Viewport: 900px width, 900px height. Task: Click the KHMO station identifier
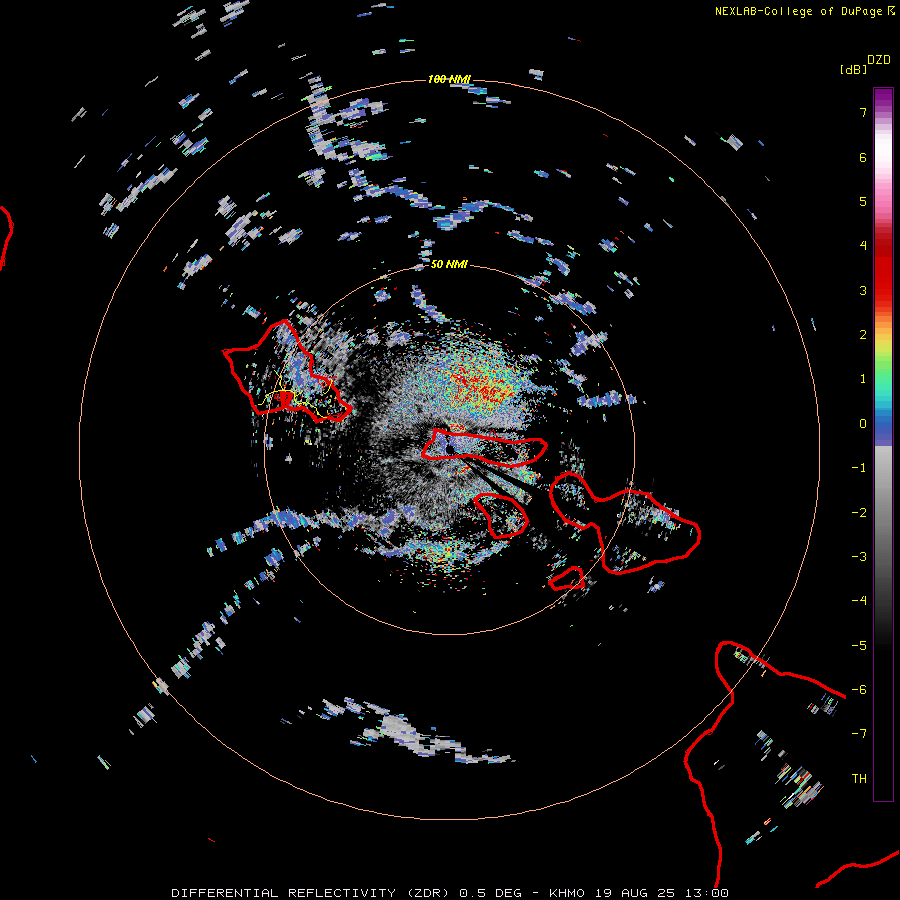pos(567,893)
